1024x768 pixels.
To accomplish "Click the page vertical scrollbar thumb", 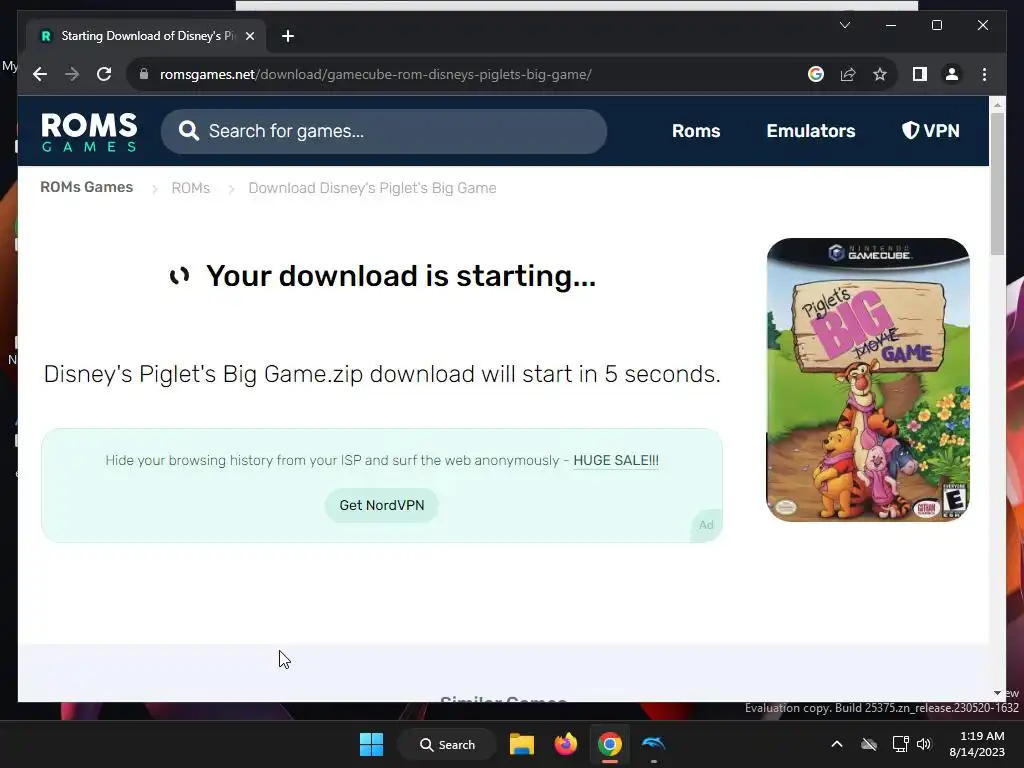I will pyautogui.click(x=997, y=183).
